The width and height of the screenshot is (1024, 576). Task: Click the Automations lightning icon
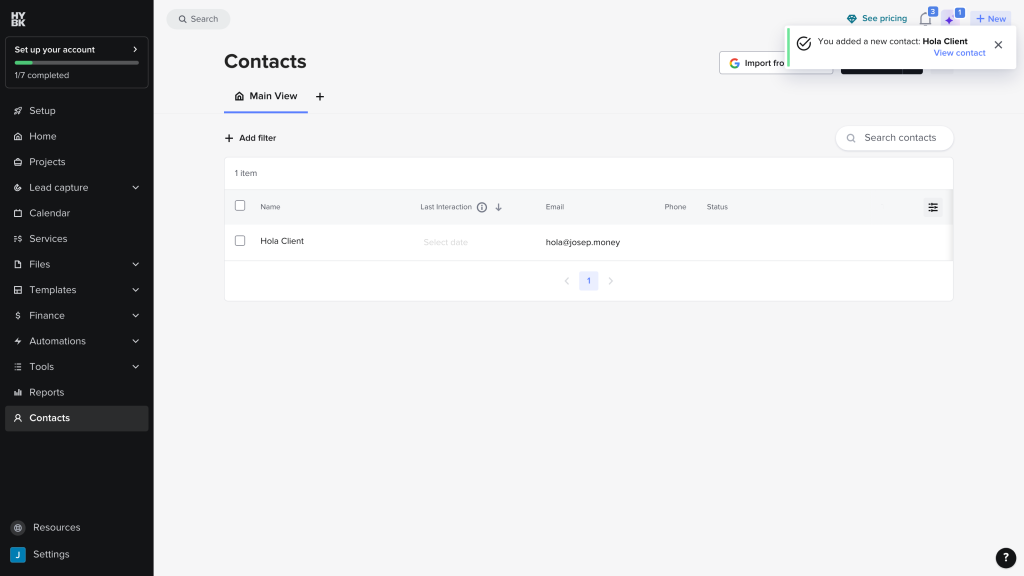coord(18,341)
